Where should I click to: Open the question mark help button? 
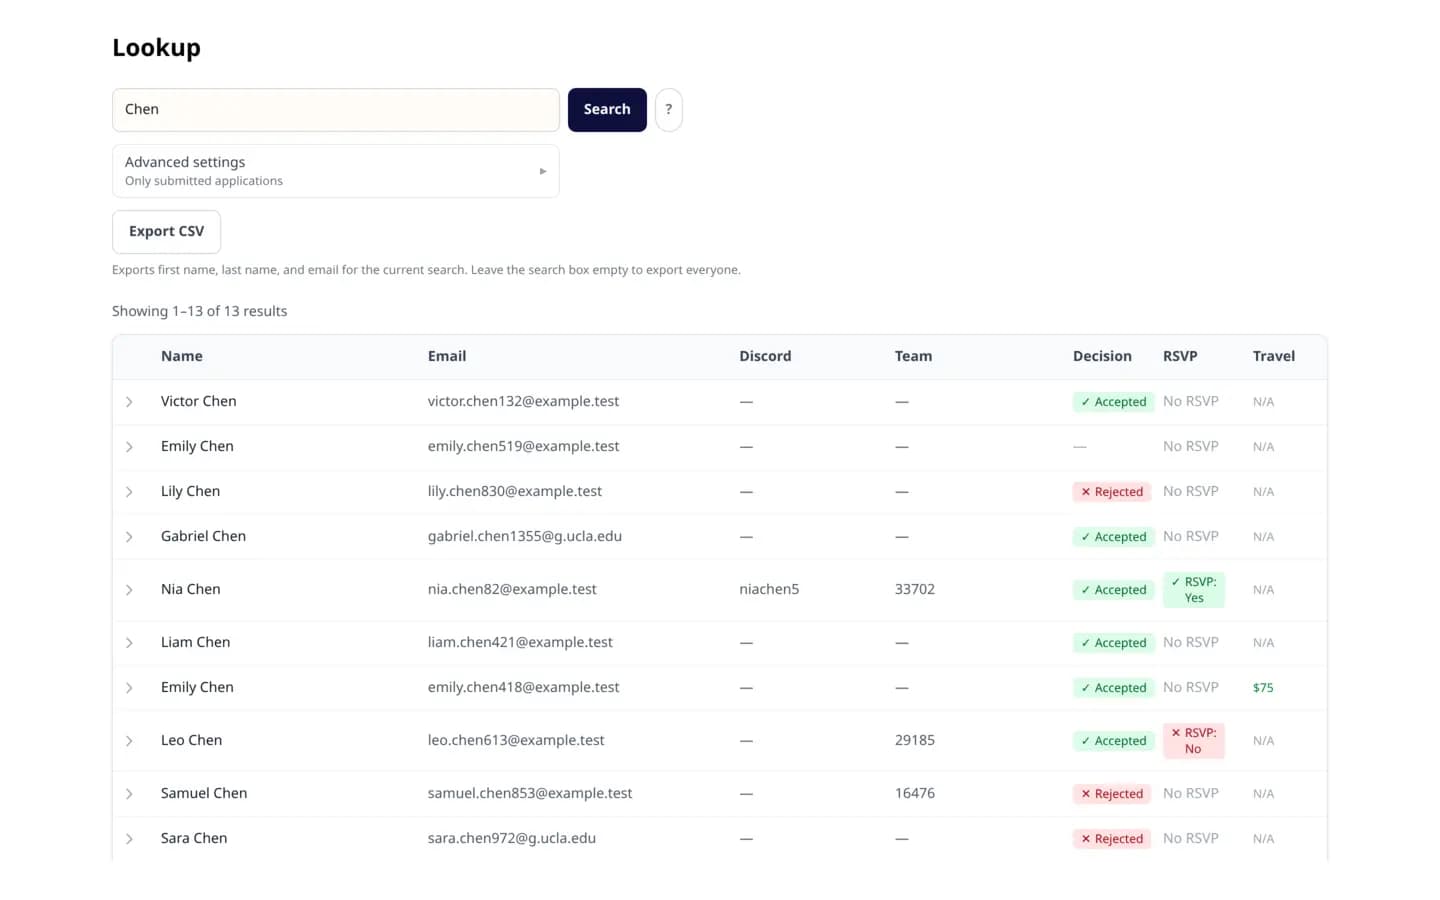click(669, 109)
